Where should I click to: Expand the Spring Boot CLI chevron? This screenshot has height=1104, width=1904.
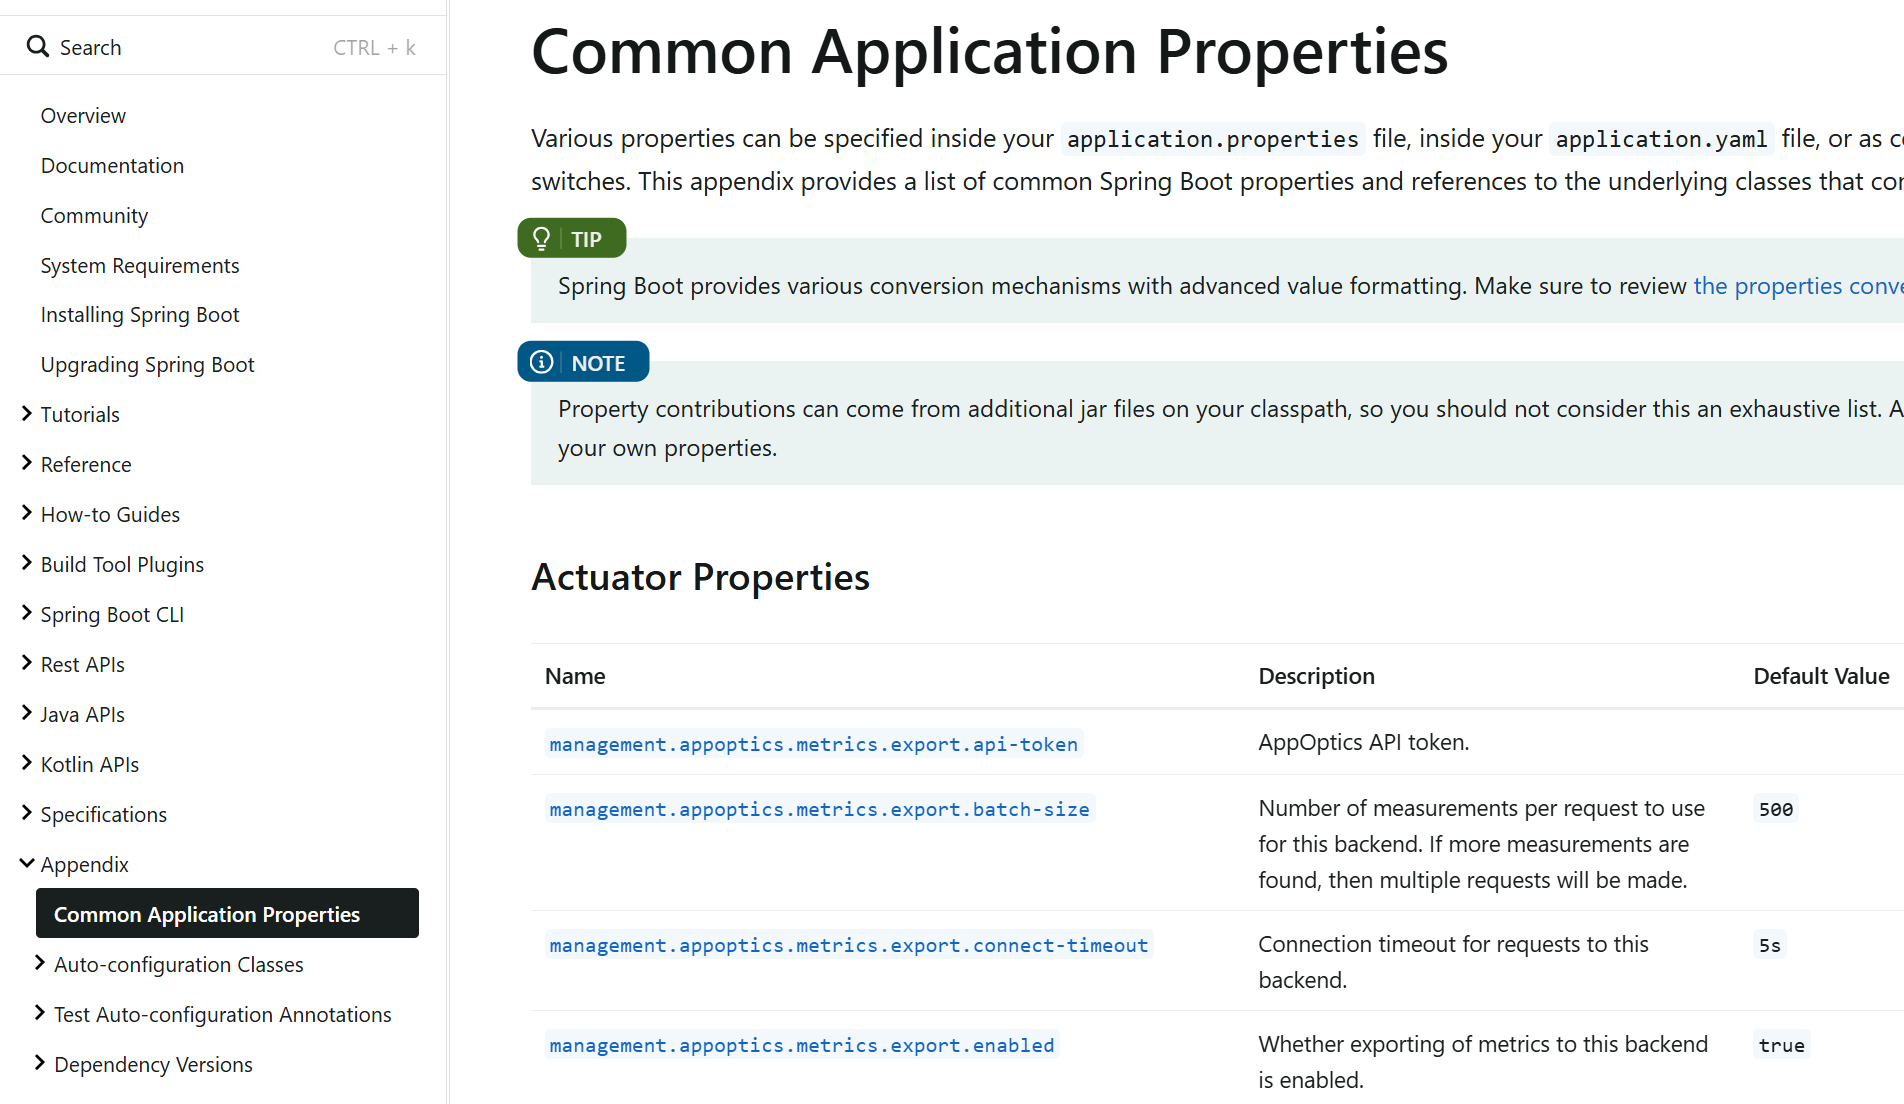click(x=27, y=613)
